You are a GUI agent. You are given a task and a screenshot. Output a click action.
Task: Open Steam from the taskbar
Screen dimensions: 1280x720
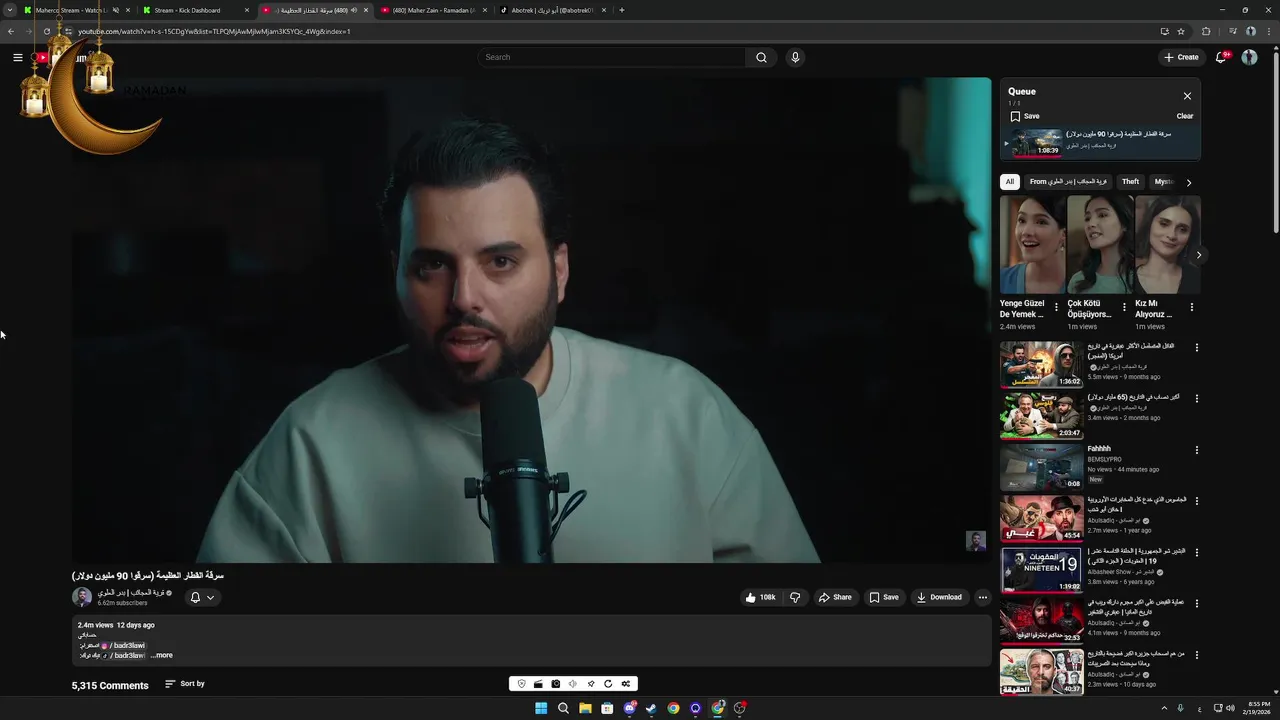(651, 708)
